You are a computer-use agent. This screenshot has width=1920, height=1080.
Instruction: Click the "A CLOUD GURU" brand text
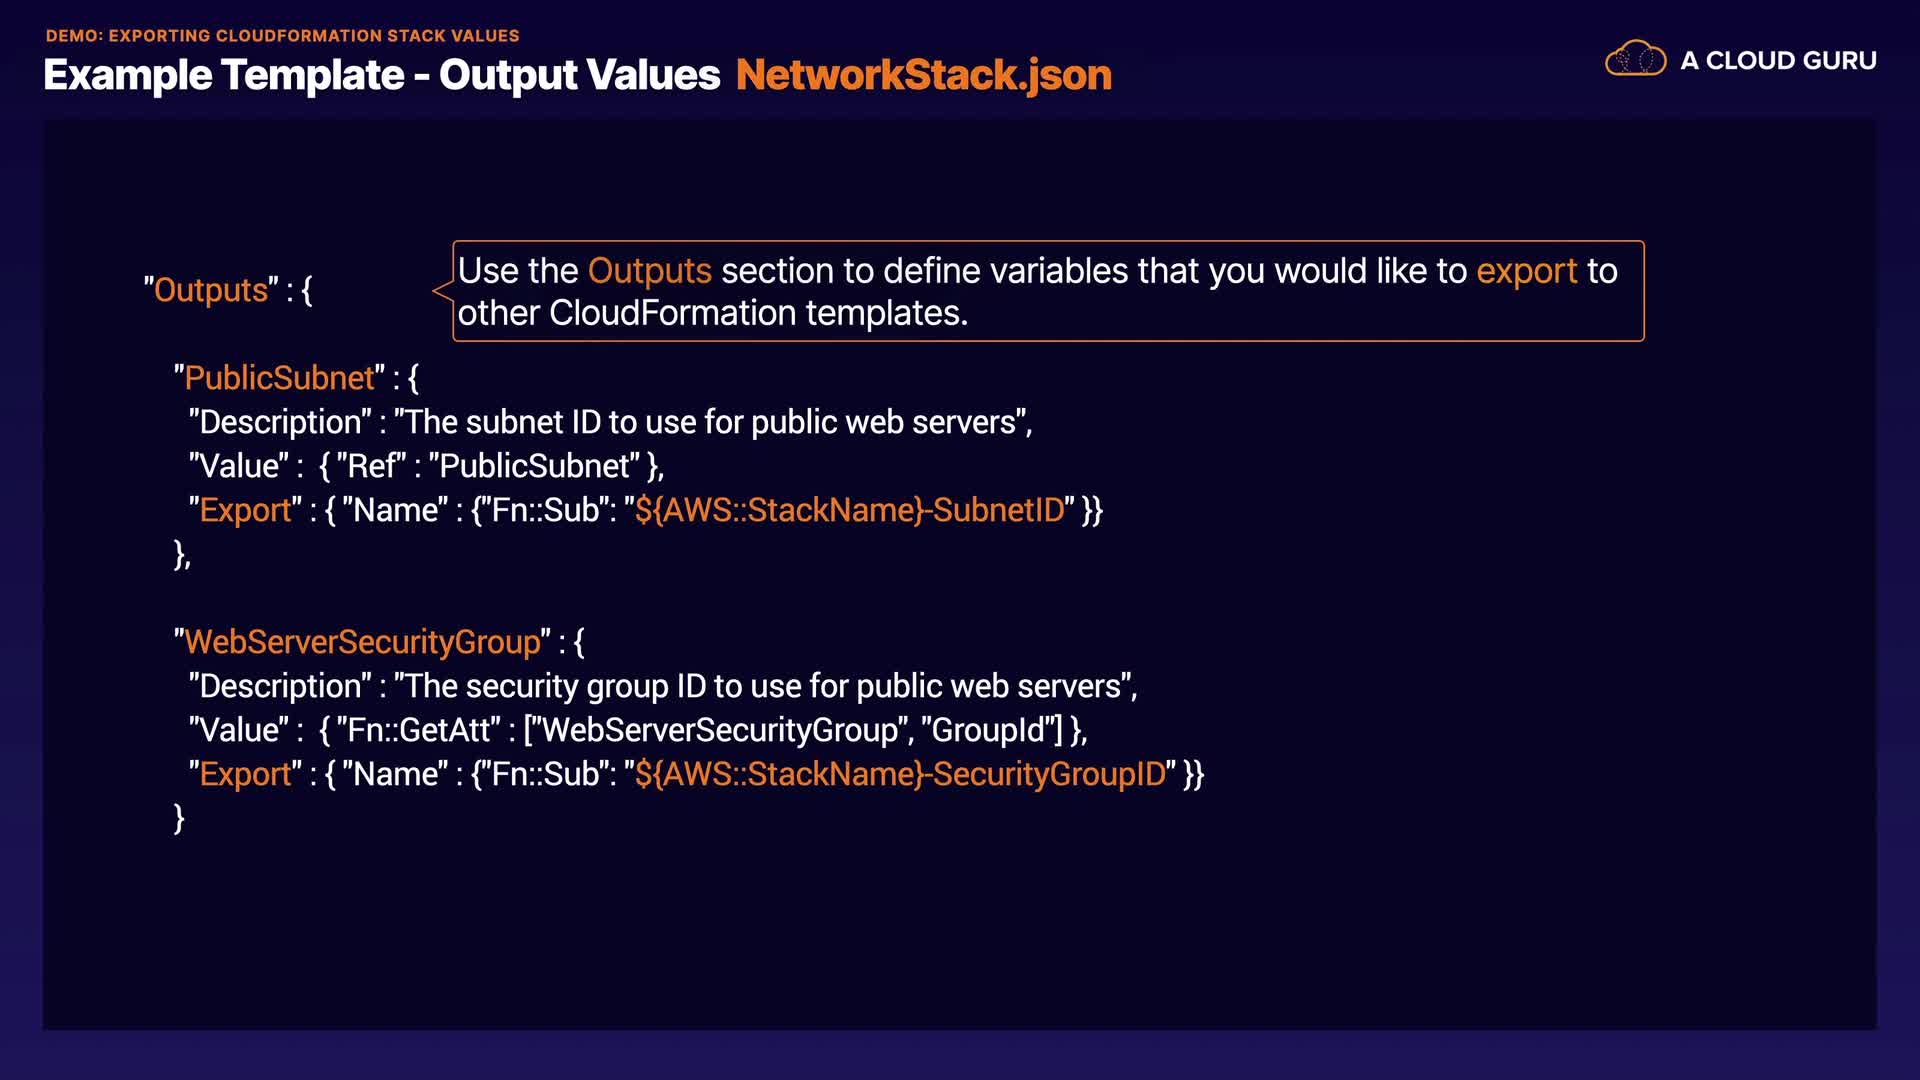(1778, 61)
